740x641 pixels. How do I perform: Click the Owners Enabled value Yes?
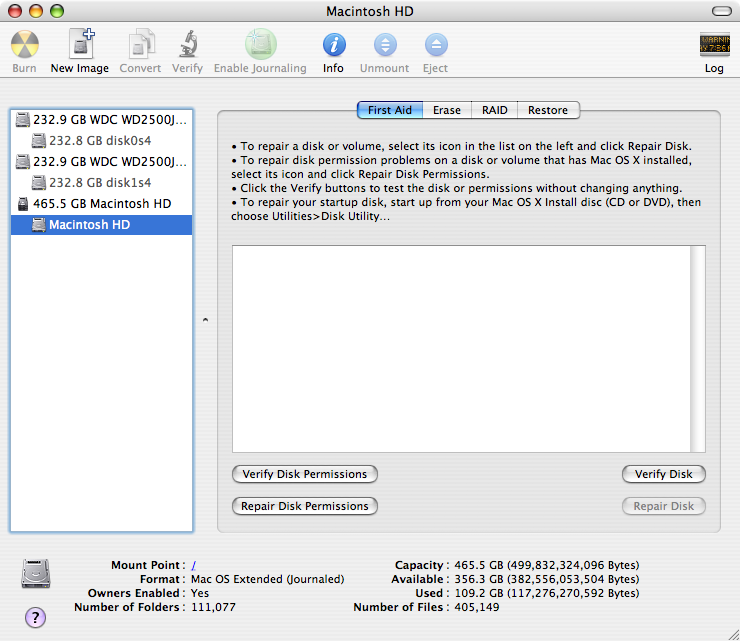coord(200,593)
